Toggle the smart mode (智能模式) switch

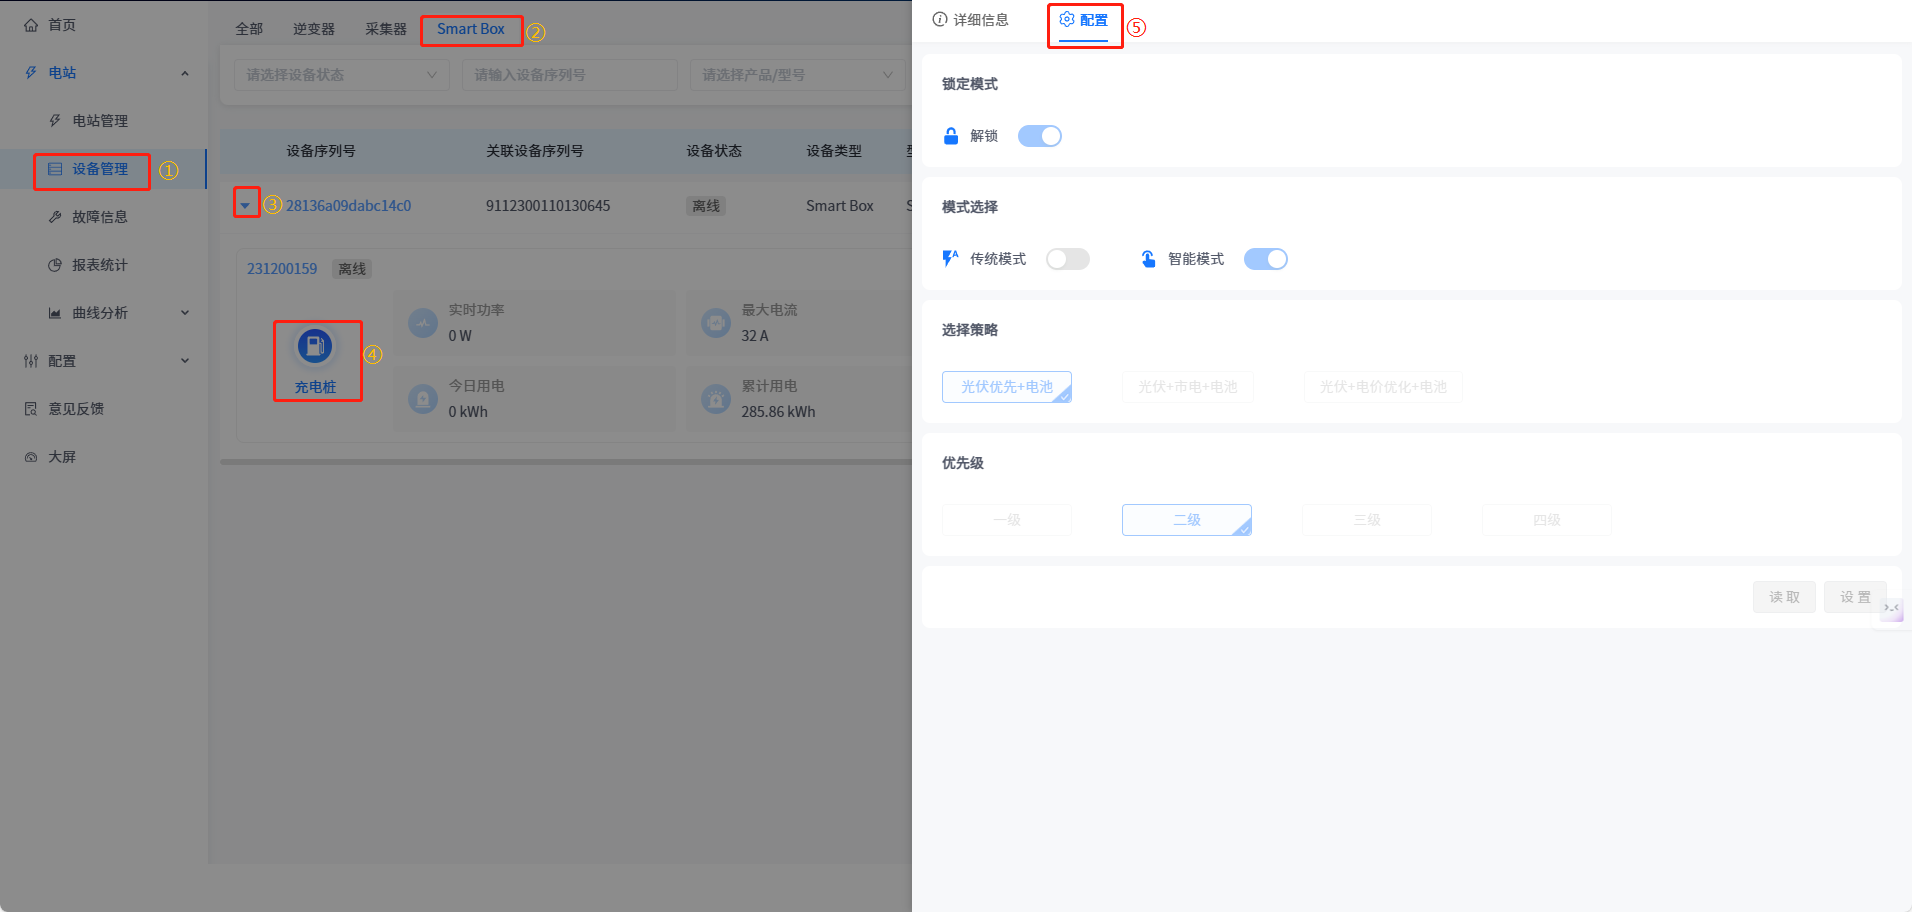[1265, 259]
